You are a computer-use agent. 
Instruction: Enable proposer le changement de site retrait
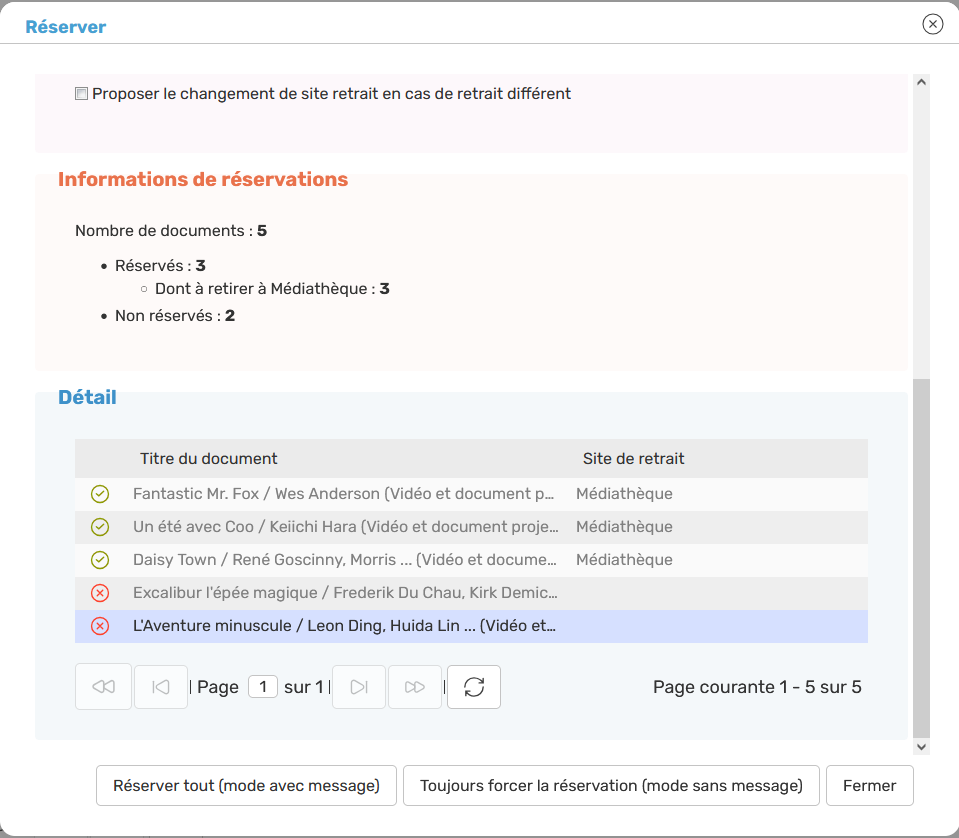pos(82,94)
